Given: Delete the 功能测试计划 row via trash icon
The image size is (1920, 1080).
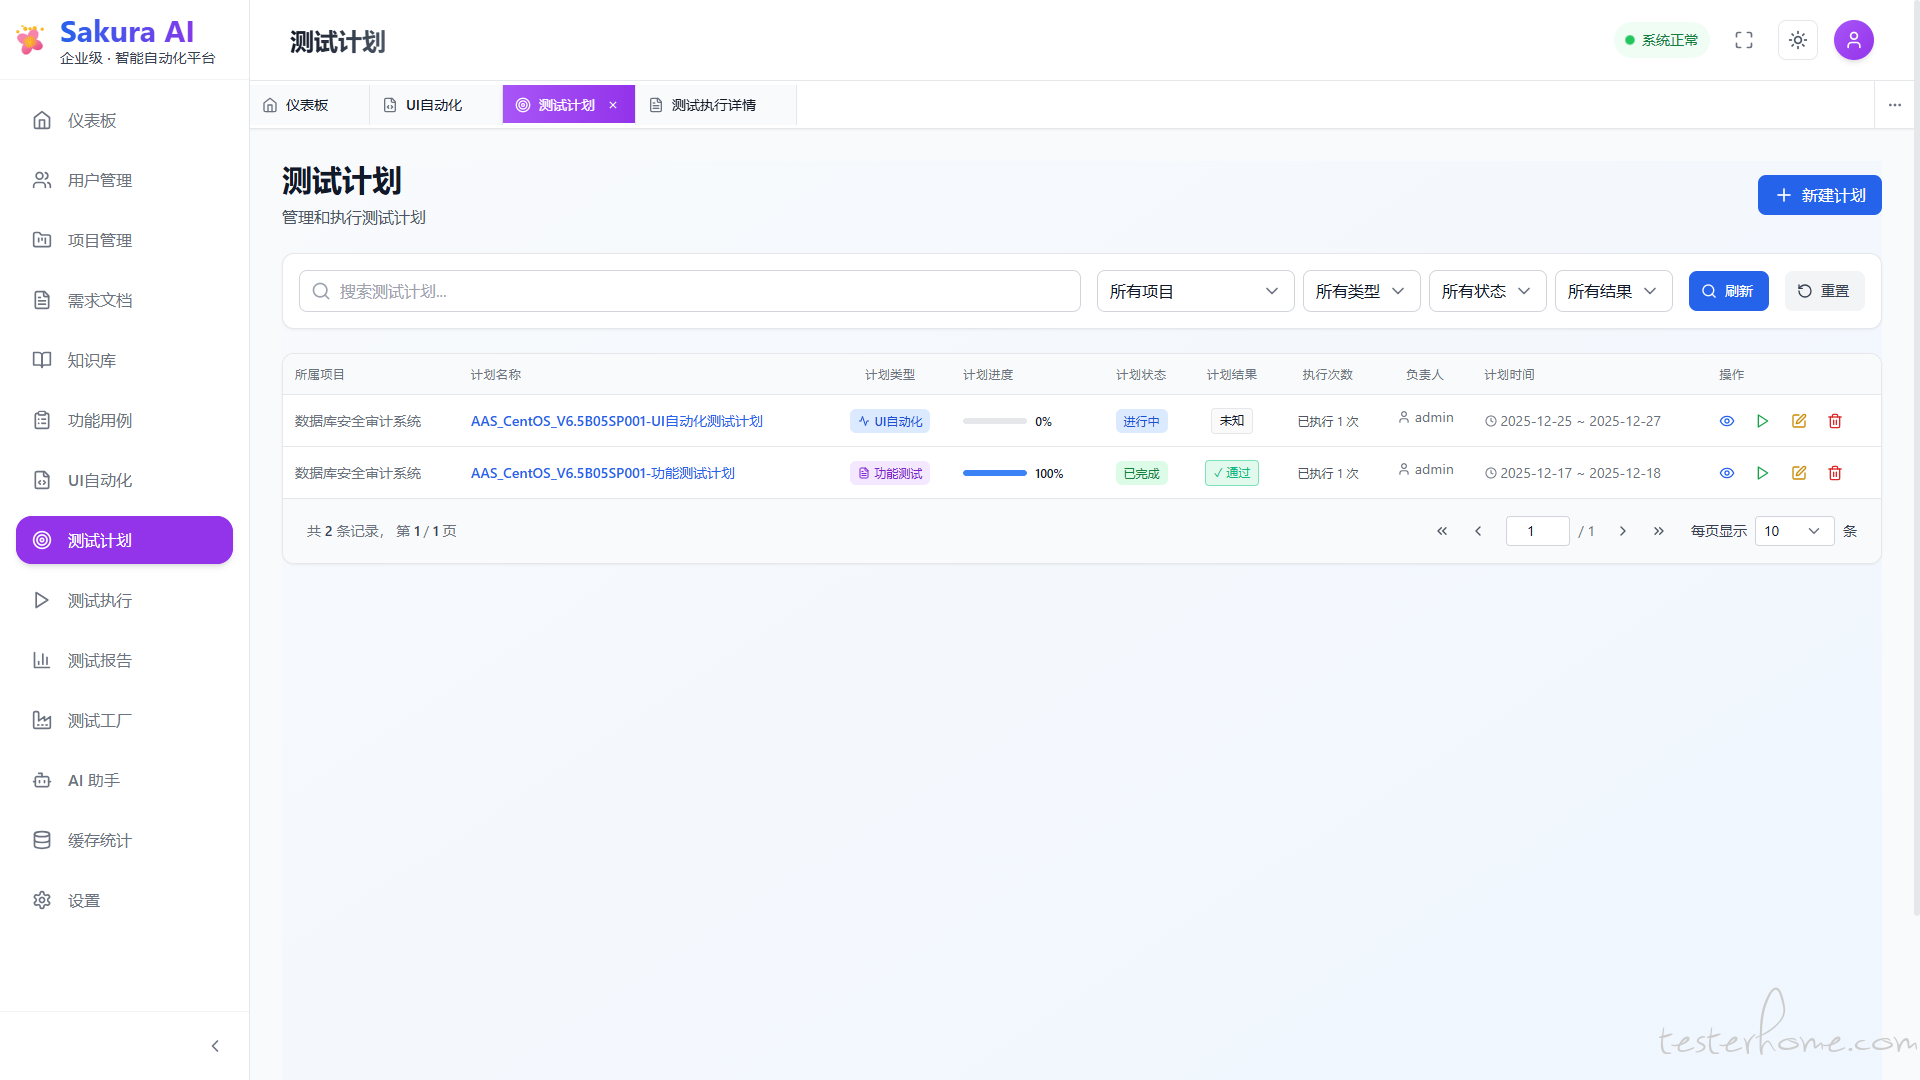Looking at the screenshot, I should (x=1835, y=473).
